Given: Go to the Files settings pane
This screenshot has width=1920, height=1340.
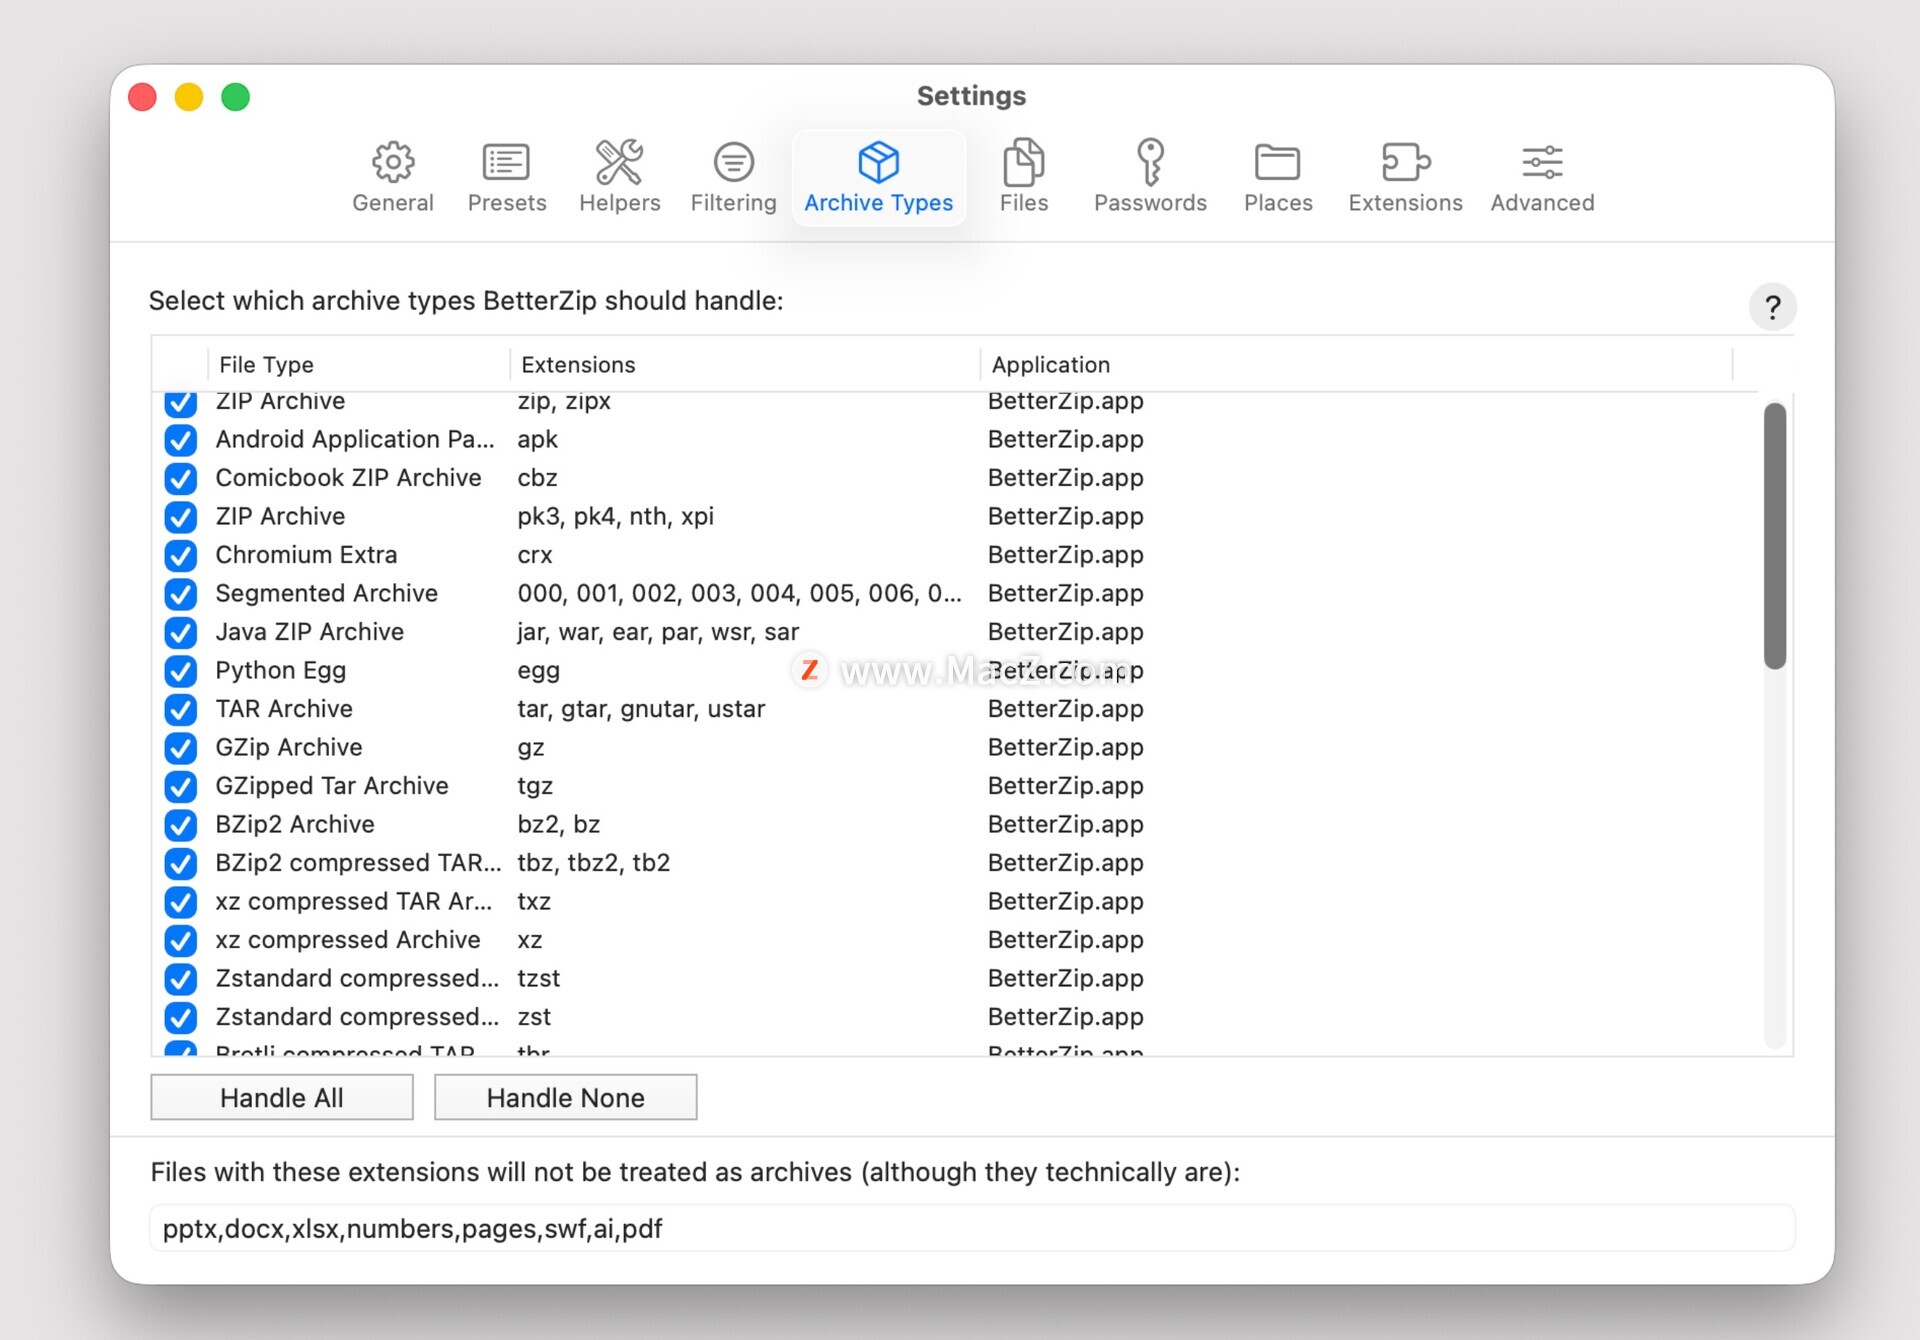Looking at the screenshot, I should click(x=1024, y=178).
